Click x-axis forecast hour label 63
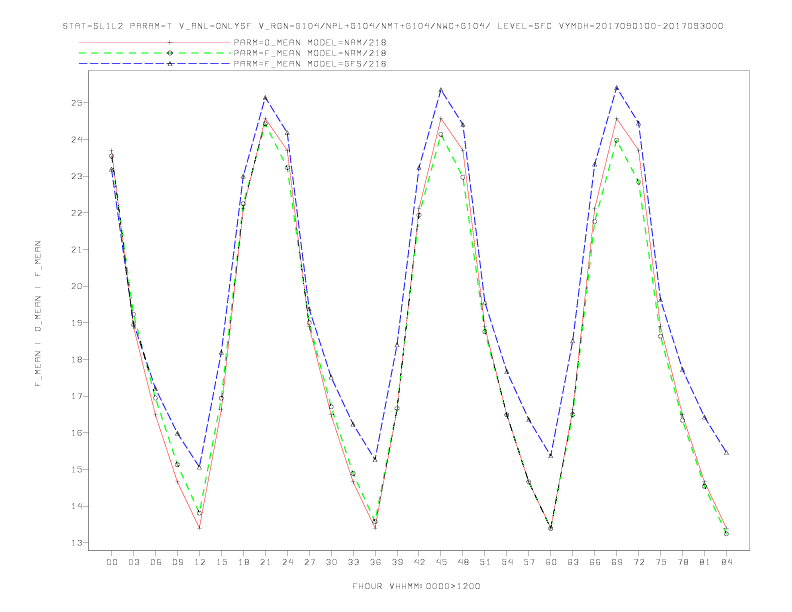Screen dimensions: 792x612 coord(573,562)
